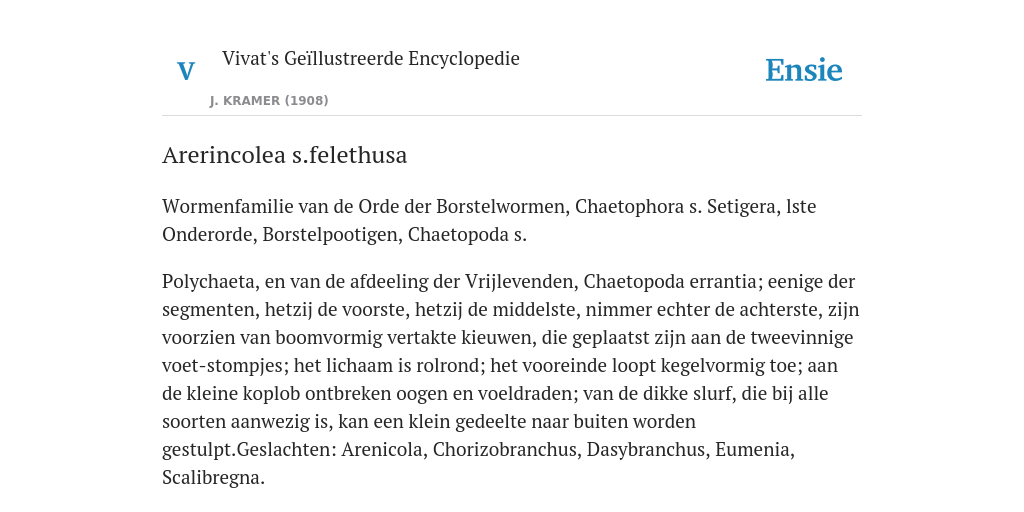Click the Arerincolea s.felethusa heading
The width and height of the screenshot is (1024, 512).
tap(285, 155)
